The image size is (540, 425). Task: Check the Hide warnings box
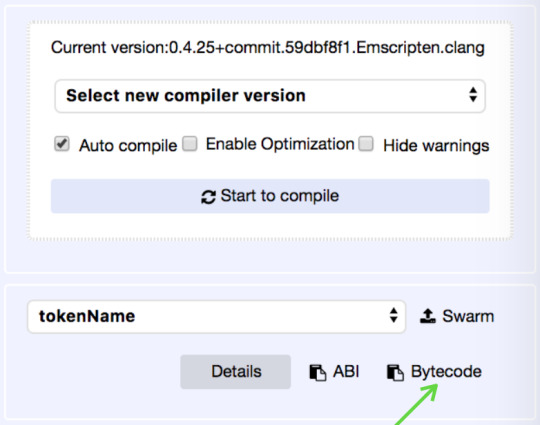(x=366, y=144)
